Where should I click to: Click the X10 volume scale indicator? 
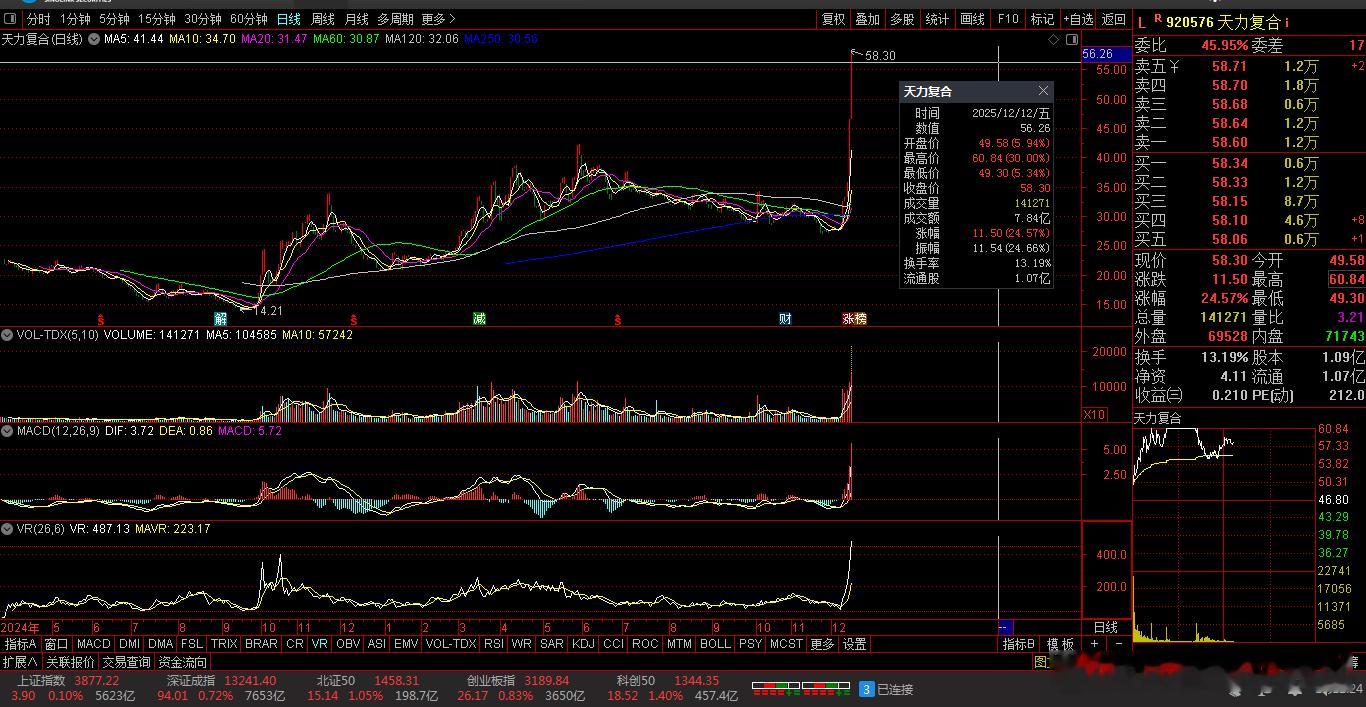[1095, 414]
